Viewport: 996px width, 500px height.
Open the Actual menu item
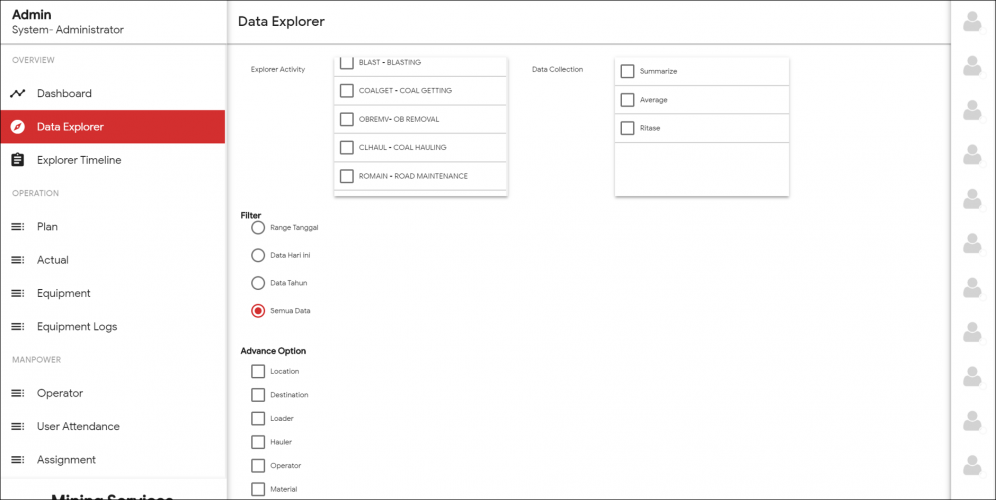(x=53, y=260)
